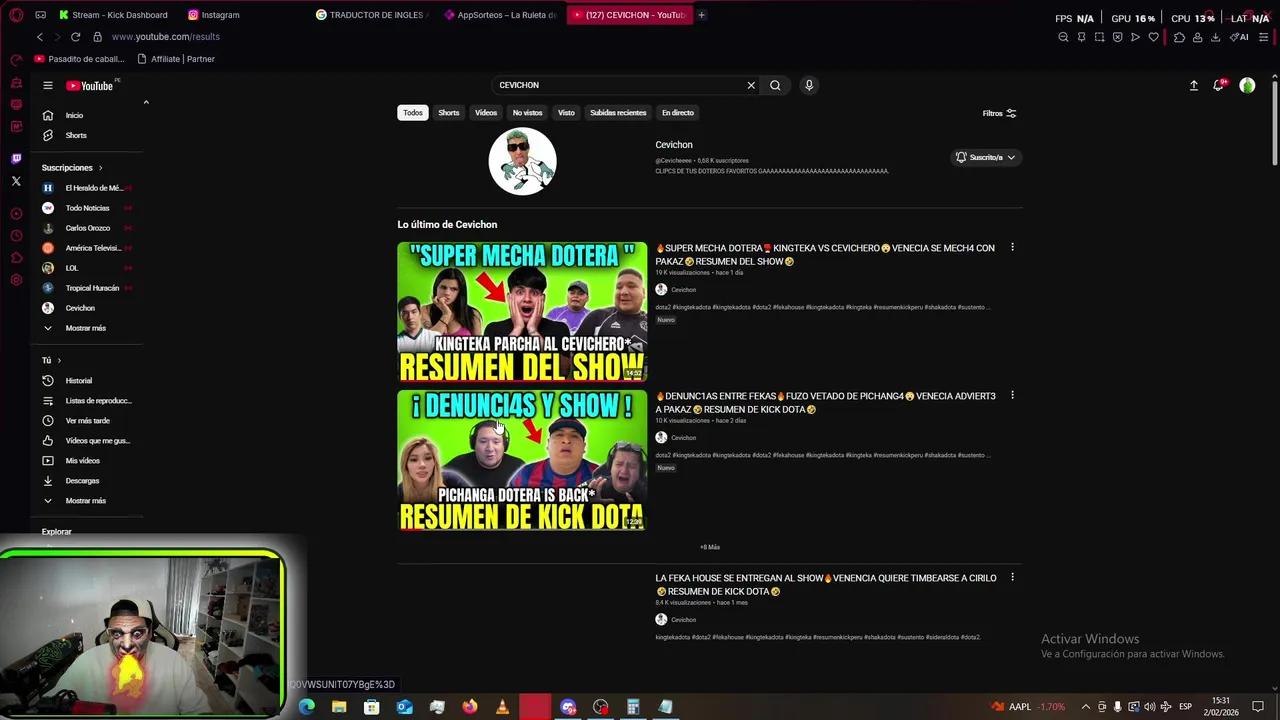The image size is (1280, 720).
Task: Select the No vistos filter chip
Action: pyautogui.click(x=527, y=113)
